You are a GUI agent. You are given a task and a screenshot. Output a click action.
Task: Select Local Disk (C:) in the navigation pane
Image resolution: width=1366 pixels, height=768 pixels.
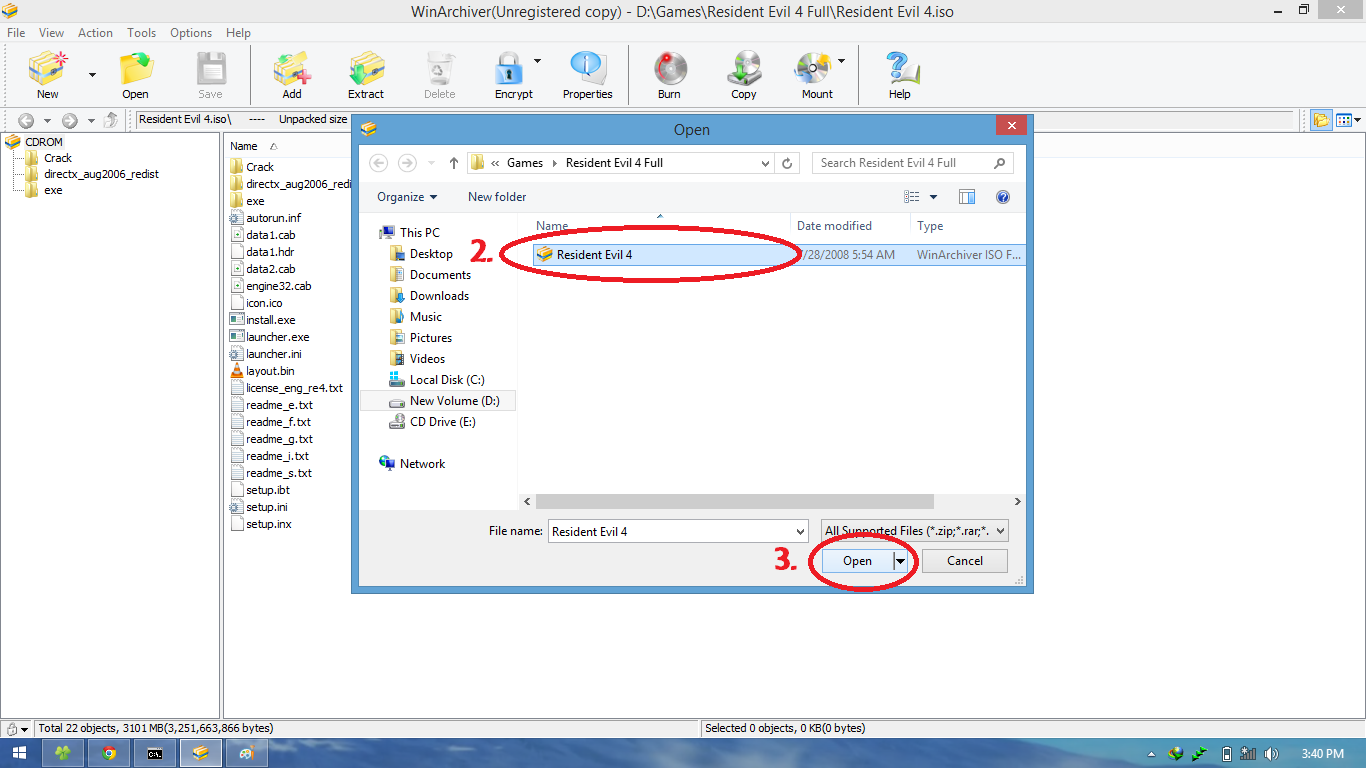tap(446, 380)
